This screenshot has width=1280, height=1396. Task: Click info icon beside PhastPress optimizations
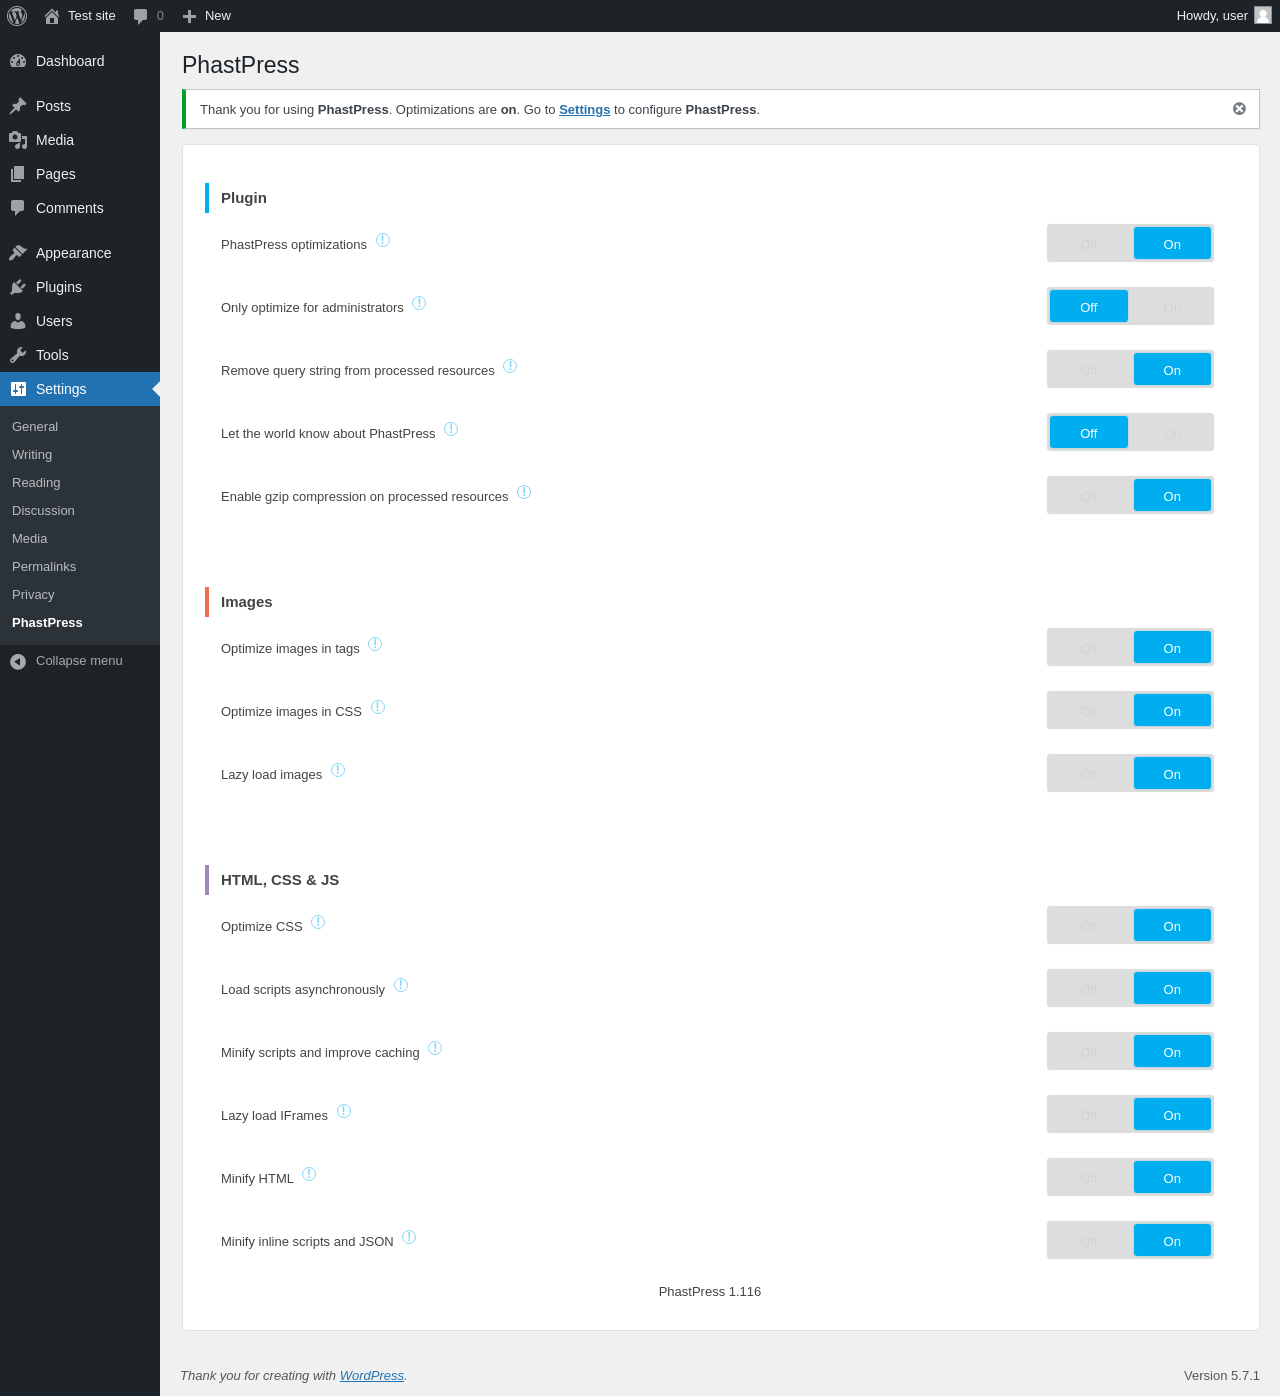click(x=383, y=241)
